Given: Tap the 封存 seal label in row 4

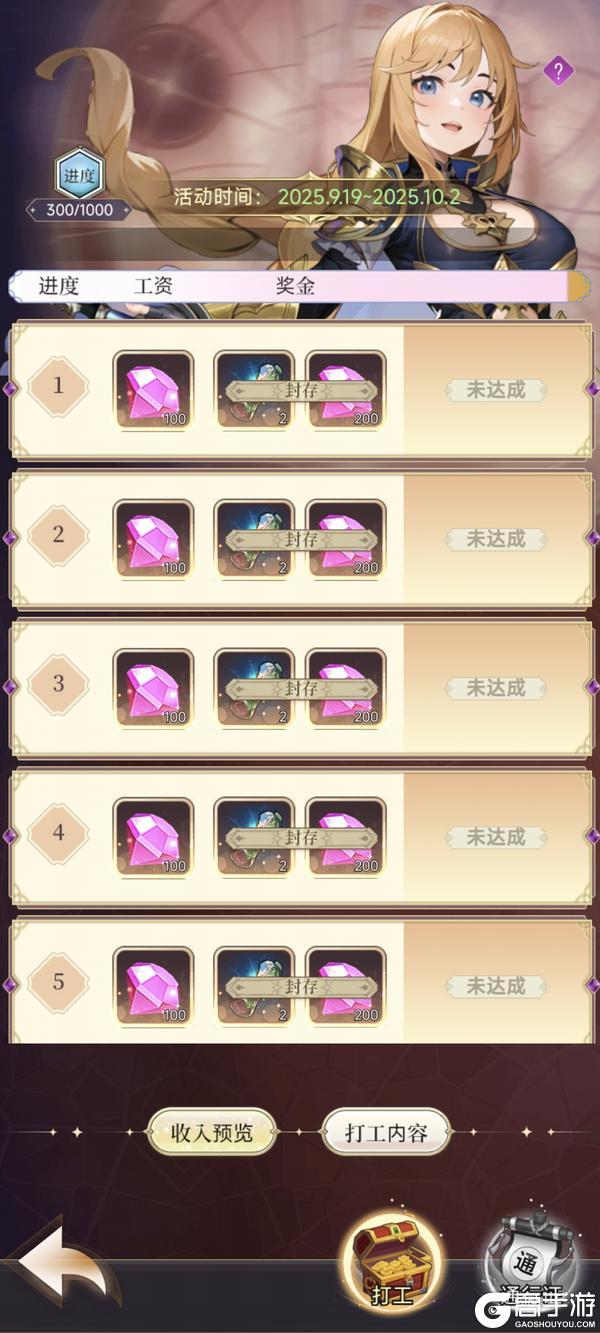Looking at the screenshot, I should 301,837.
